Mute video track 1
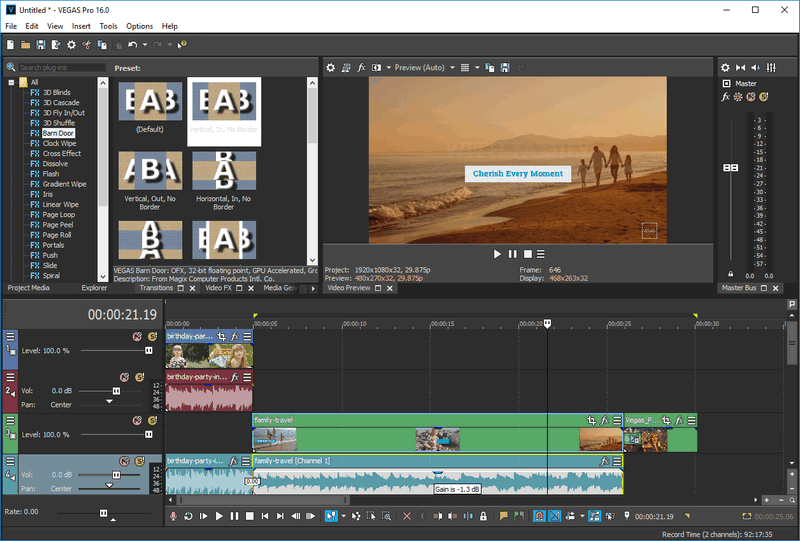This screenshot has width=800, height=541. pos(137,336)
